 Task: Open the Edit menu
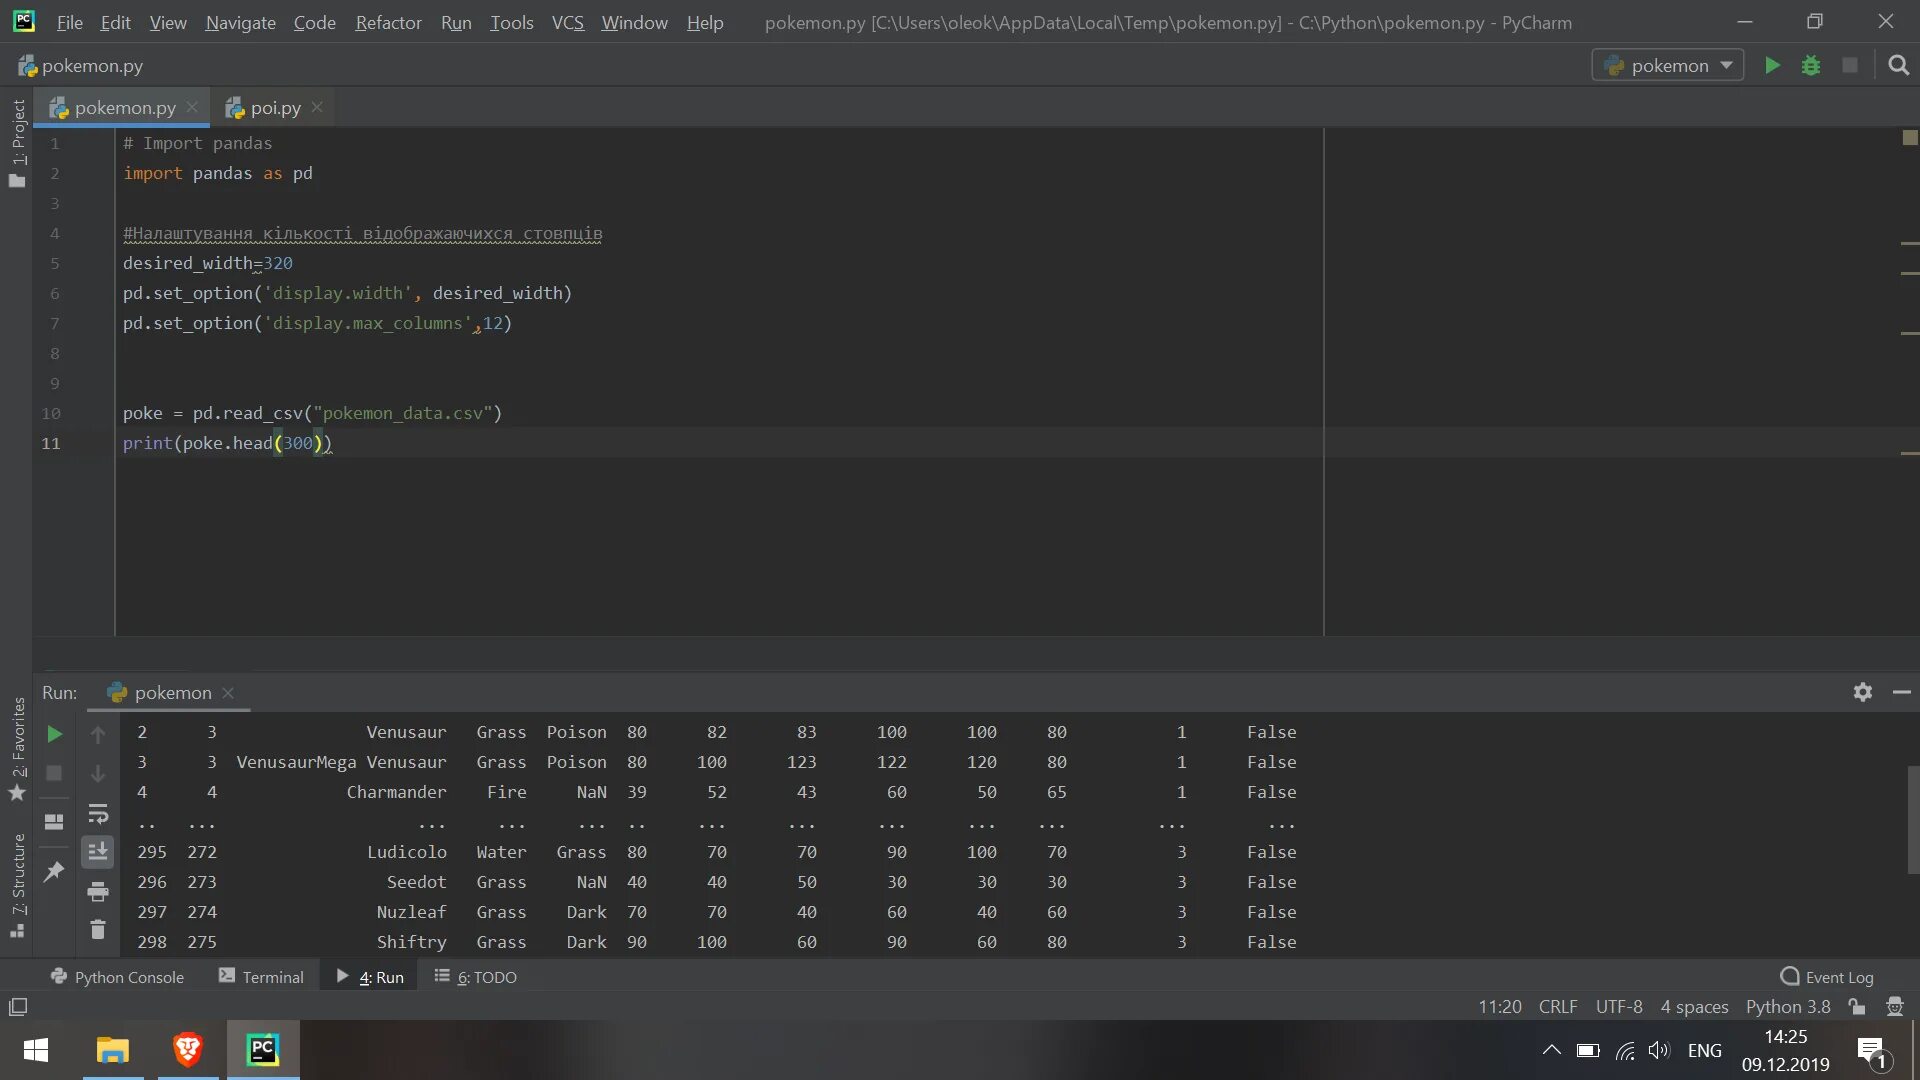pos(115,22)
